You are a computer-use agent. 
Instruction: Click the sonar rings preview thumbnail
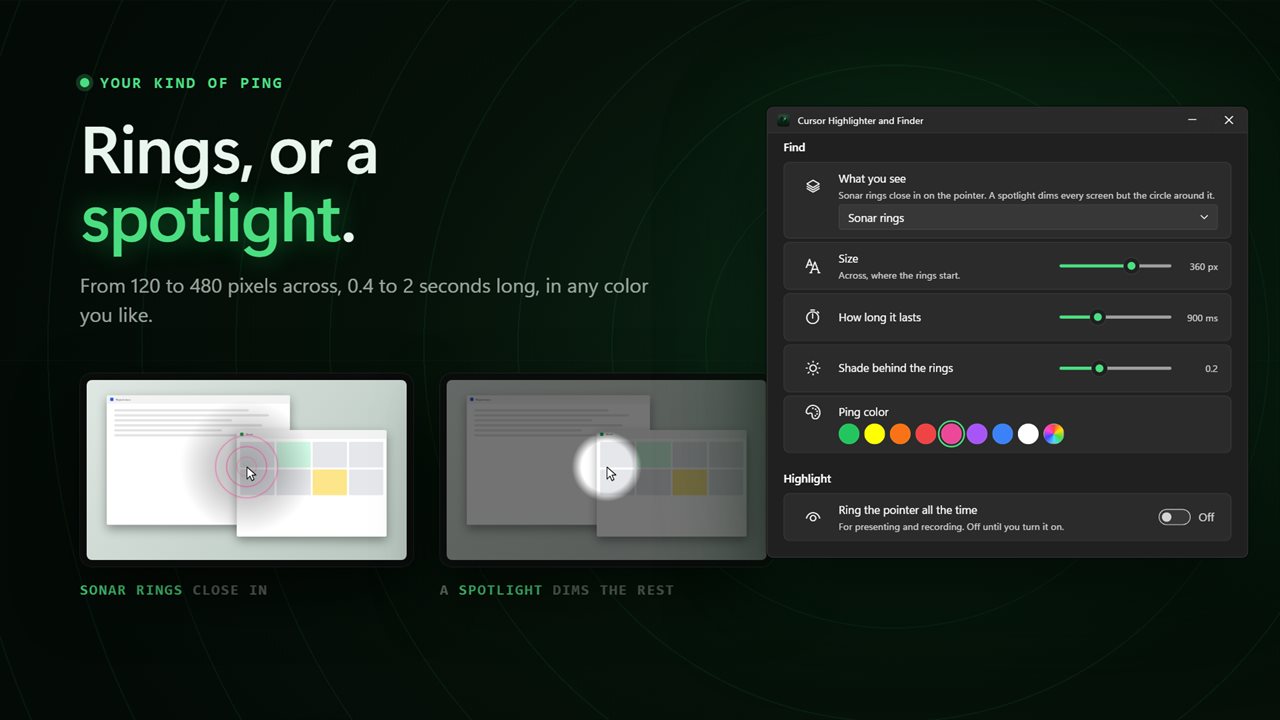246,469
